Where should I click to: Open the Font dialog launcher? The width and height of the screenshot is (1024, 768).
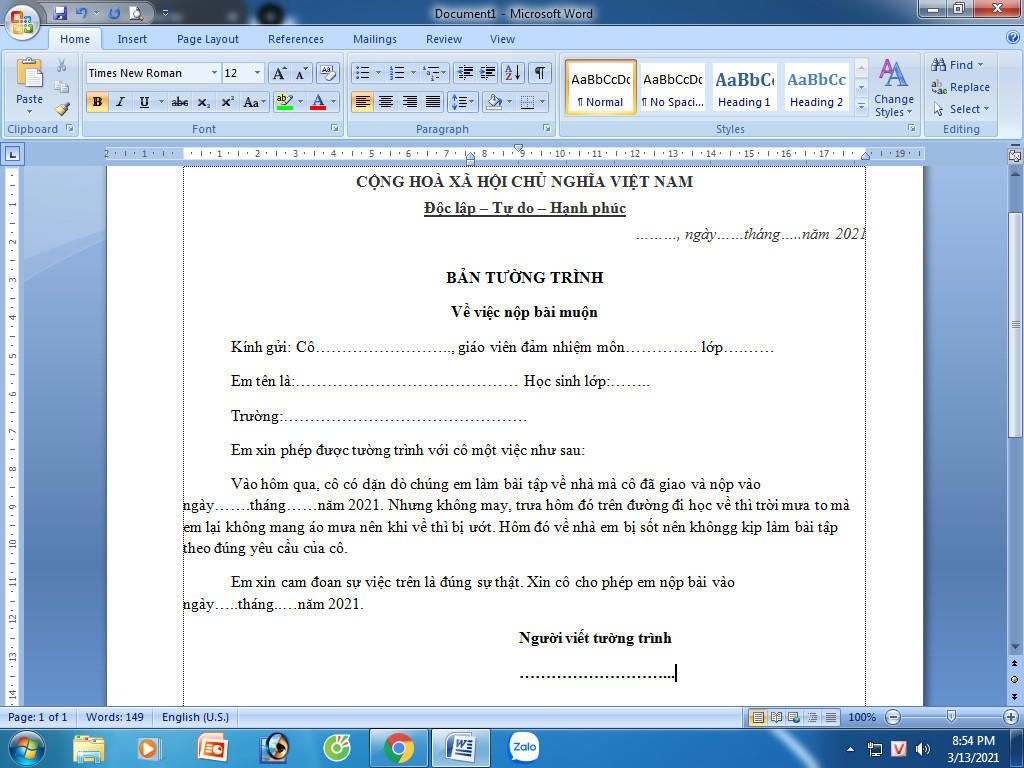(334, 129)
